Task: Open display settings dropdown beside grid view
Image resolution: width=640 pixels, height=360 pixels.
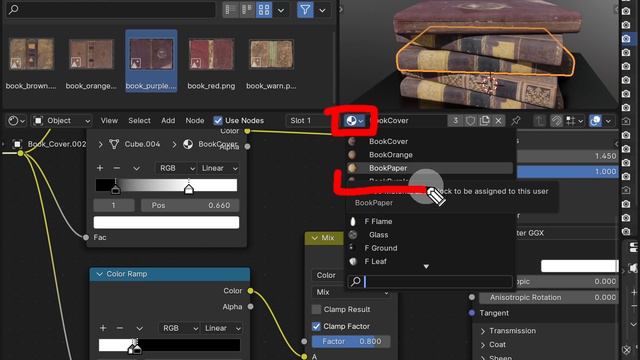Action: [x=281, y=10]
